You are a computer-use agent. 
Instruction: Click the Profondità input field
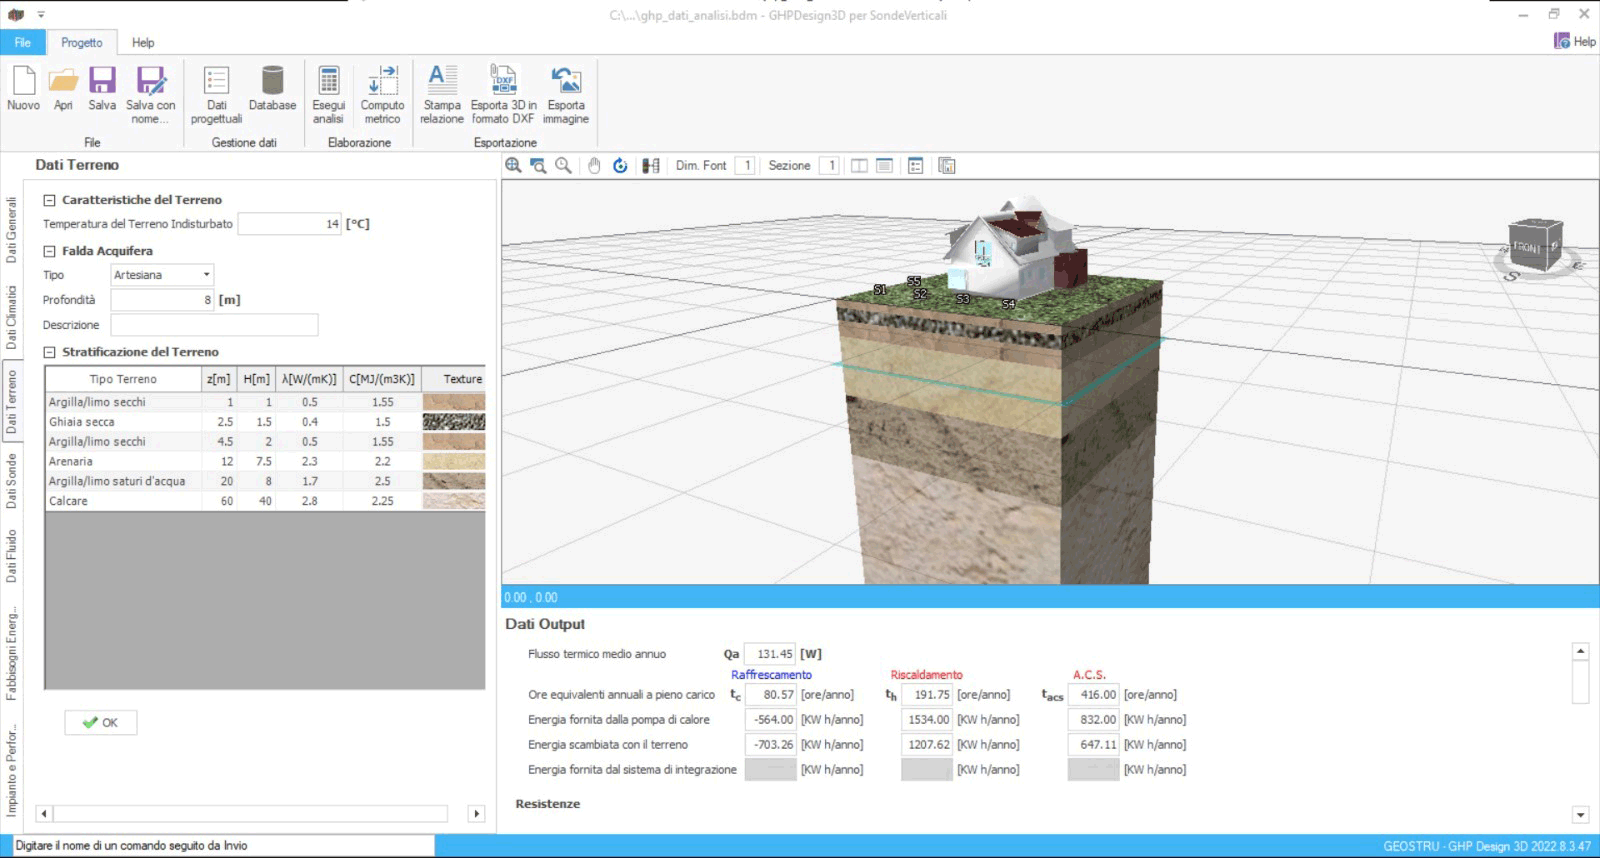point(162,300)
